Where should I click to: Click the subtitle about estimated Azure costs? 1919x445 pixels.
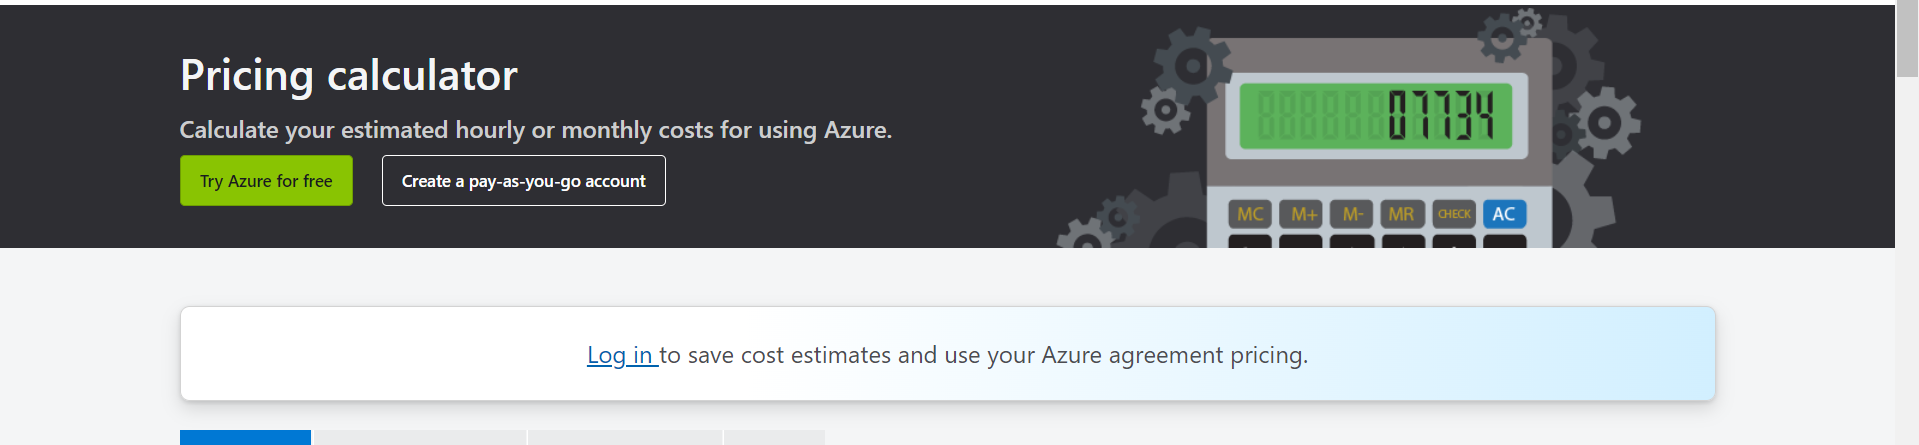536,130
